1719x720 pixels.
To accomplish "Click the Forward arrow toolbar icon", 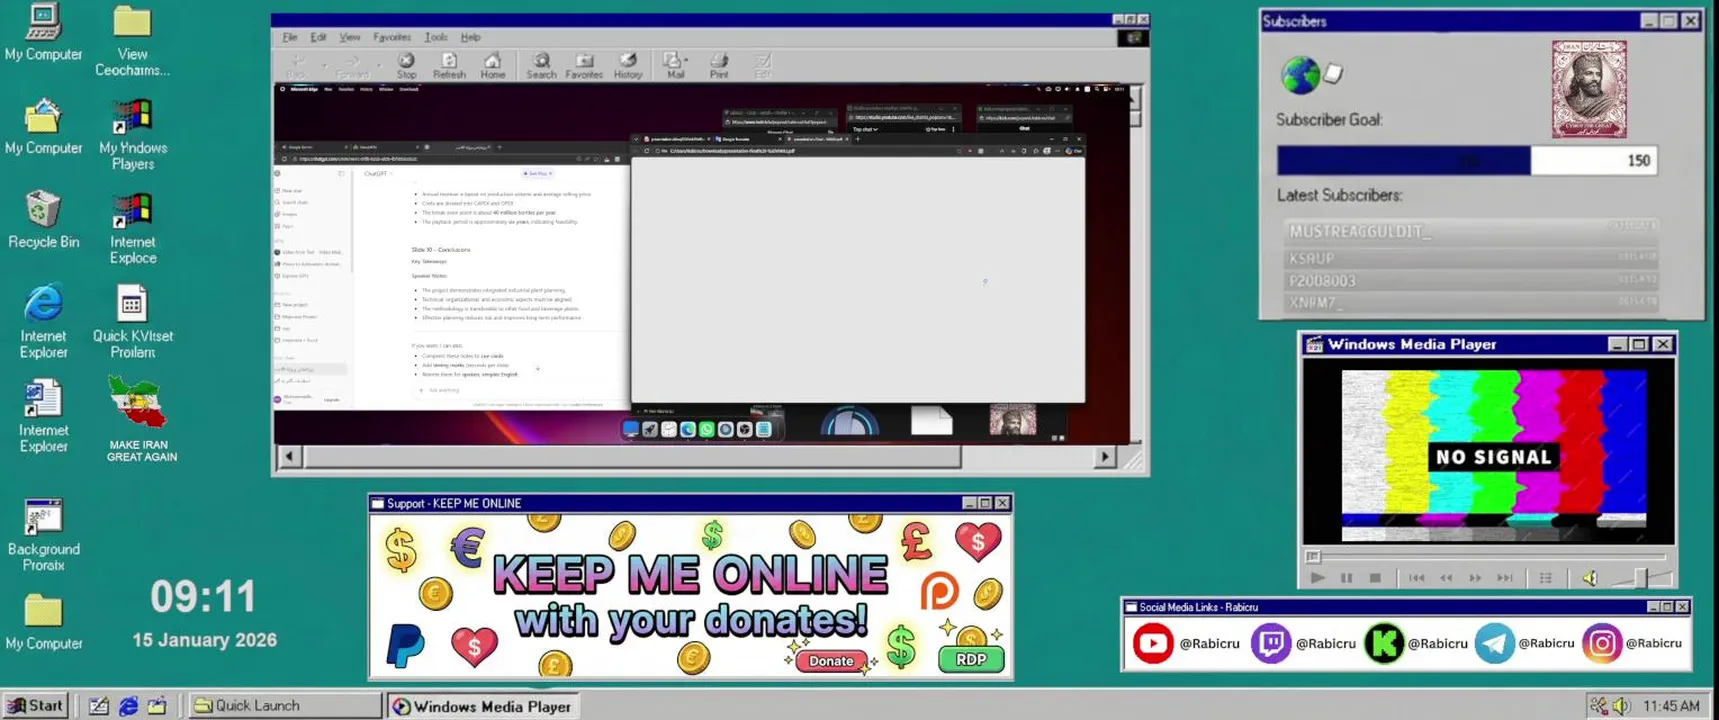I will coord(351,65).
